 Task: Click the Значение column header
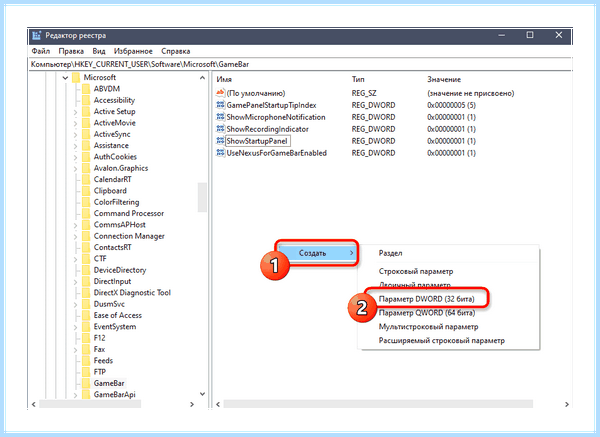[444, 79]
